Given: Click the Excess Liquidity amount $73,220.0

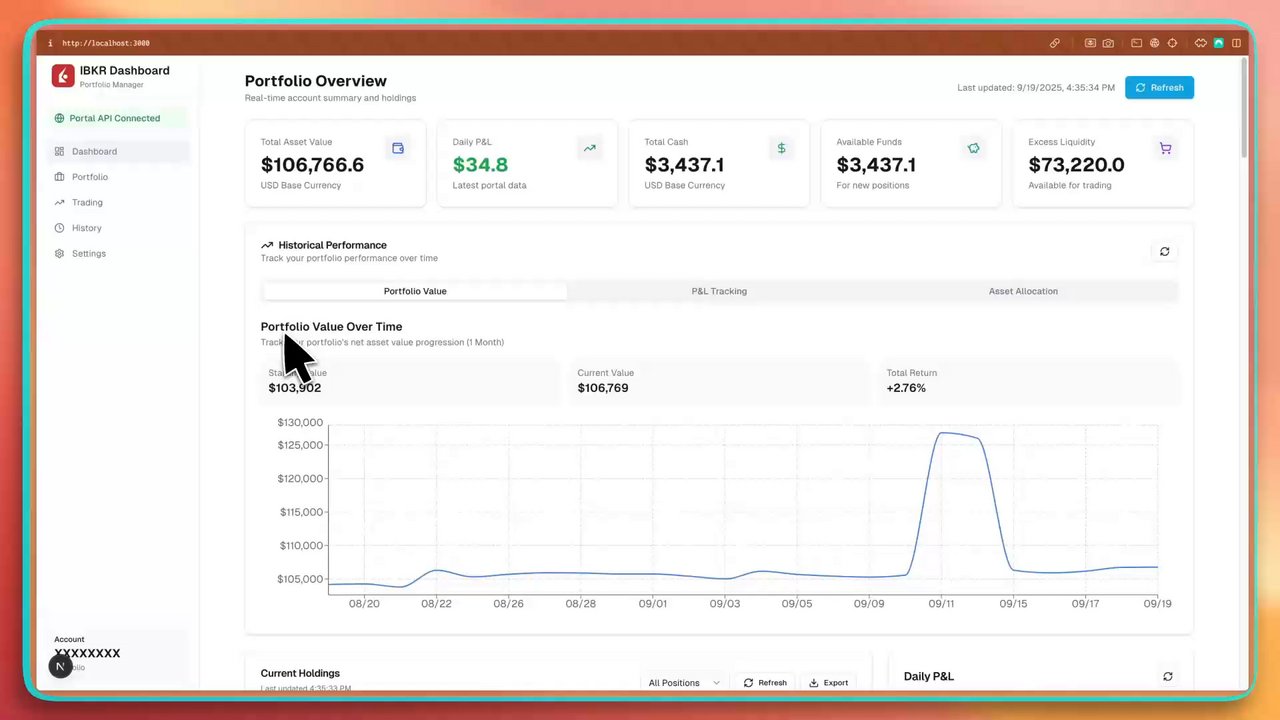Looking at the screenshot, I should [x=1076, y=165].
